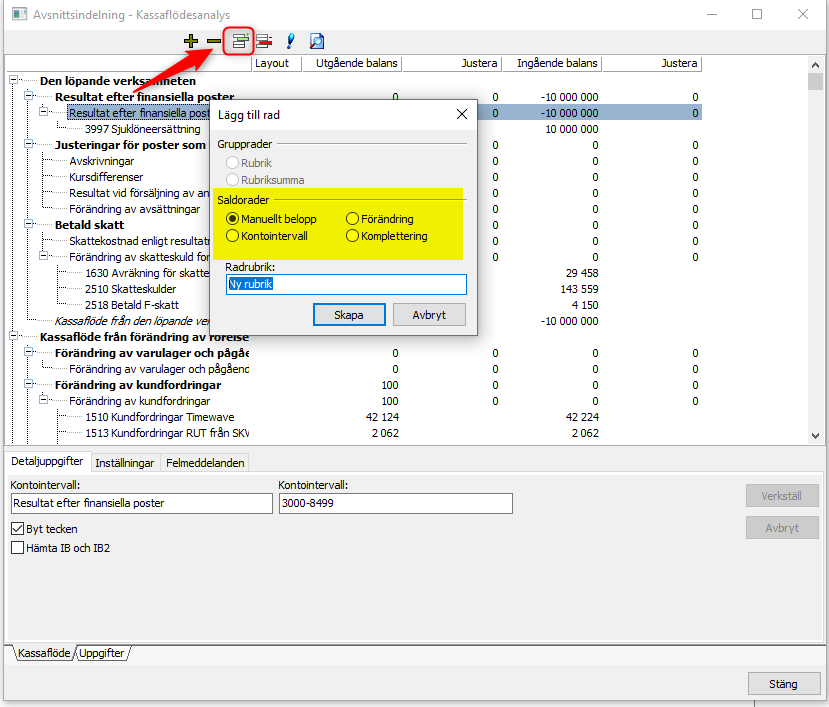
Task: Enable the Hämta IB och IB2 checkbox
Action: [x=17, y=548]
